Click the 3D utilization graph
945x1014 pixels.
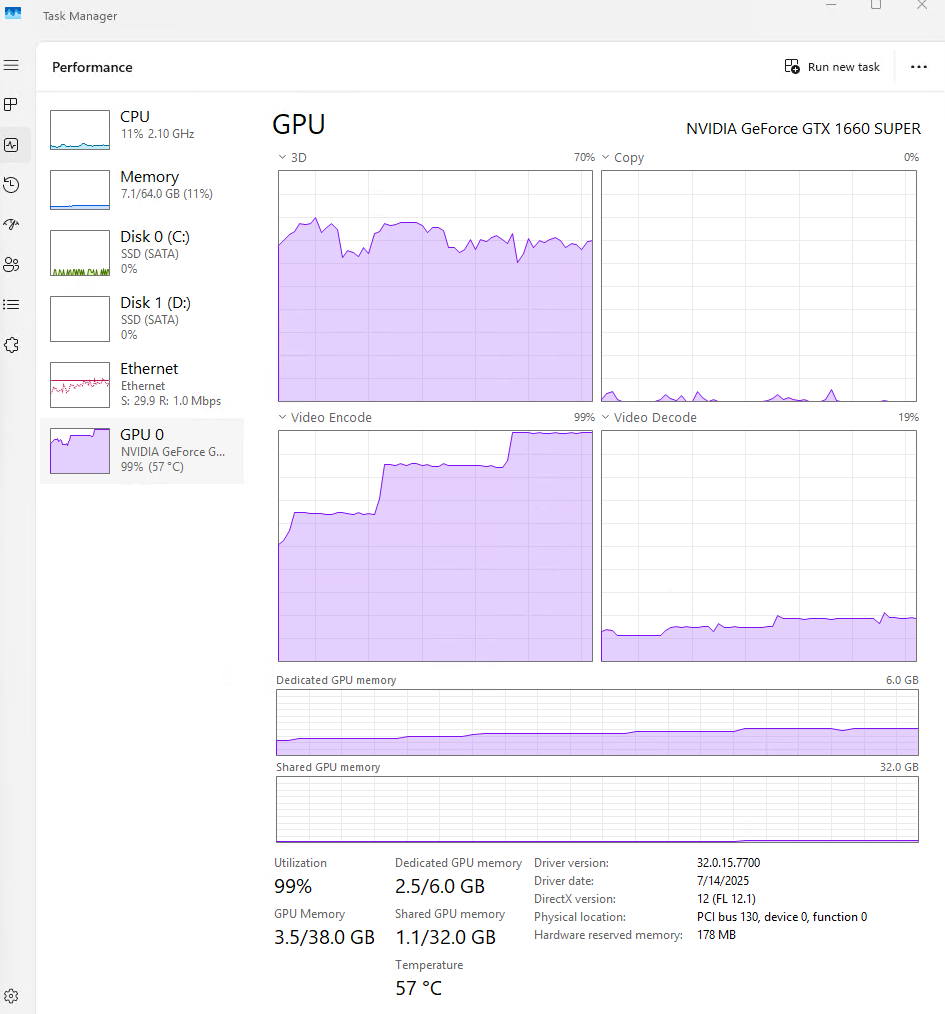435,286
